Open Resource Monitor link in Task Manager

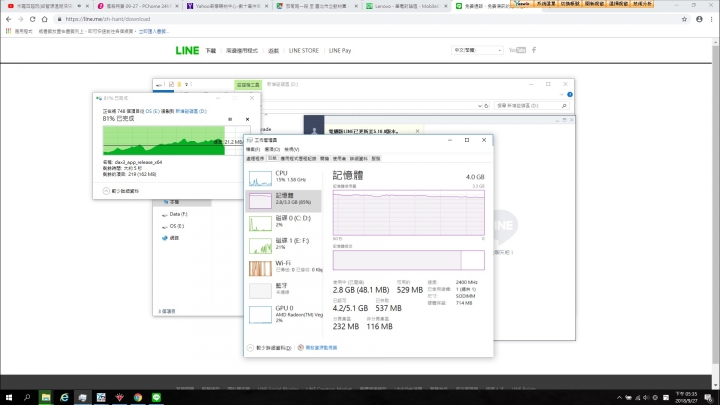click(321, 348)
